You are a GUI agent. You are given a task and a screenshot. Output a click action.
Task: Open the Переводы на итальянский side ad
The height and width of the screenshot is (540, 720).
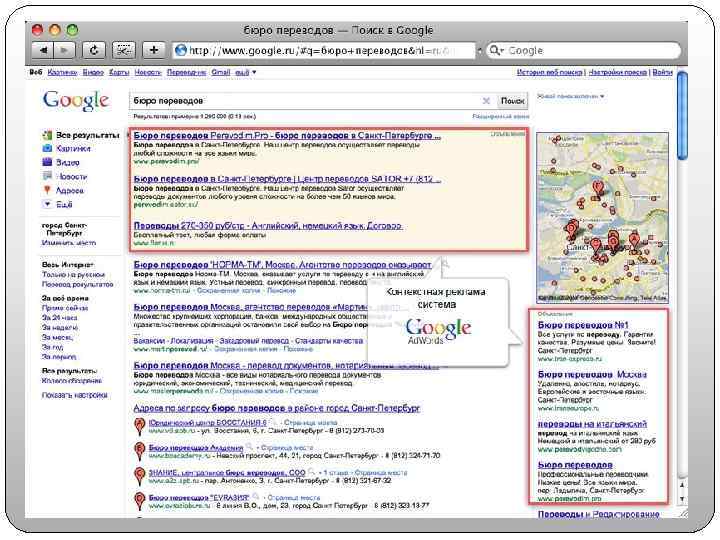coord(592,424)
